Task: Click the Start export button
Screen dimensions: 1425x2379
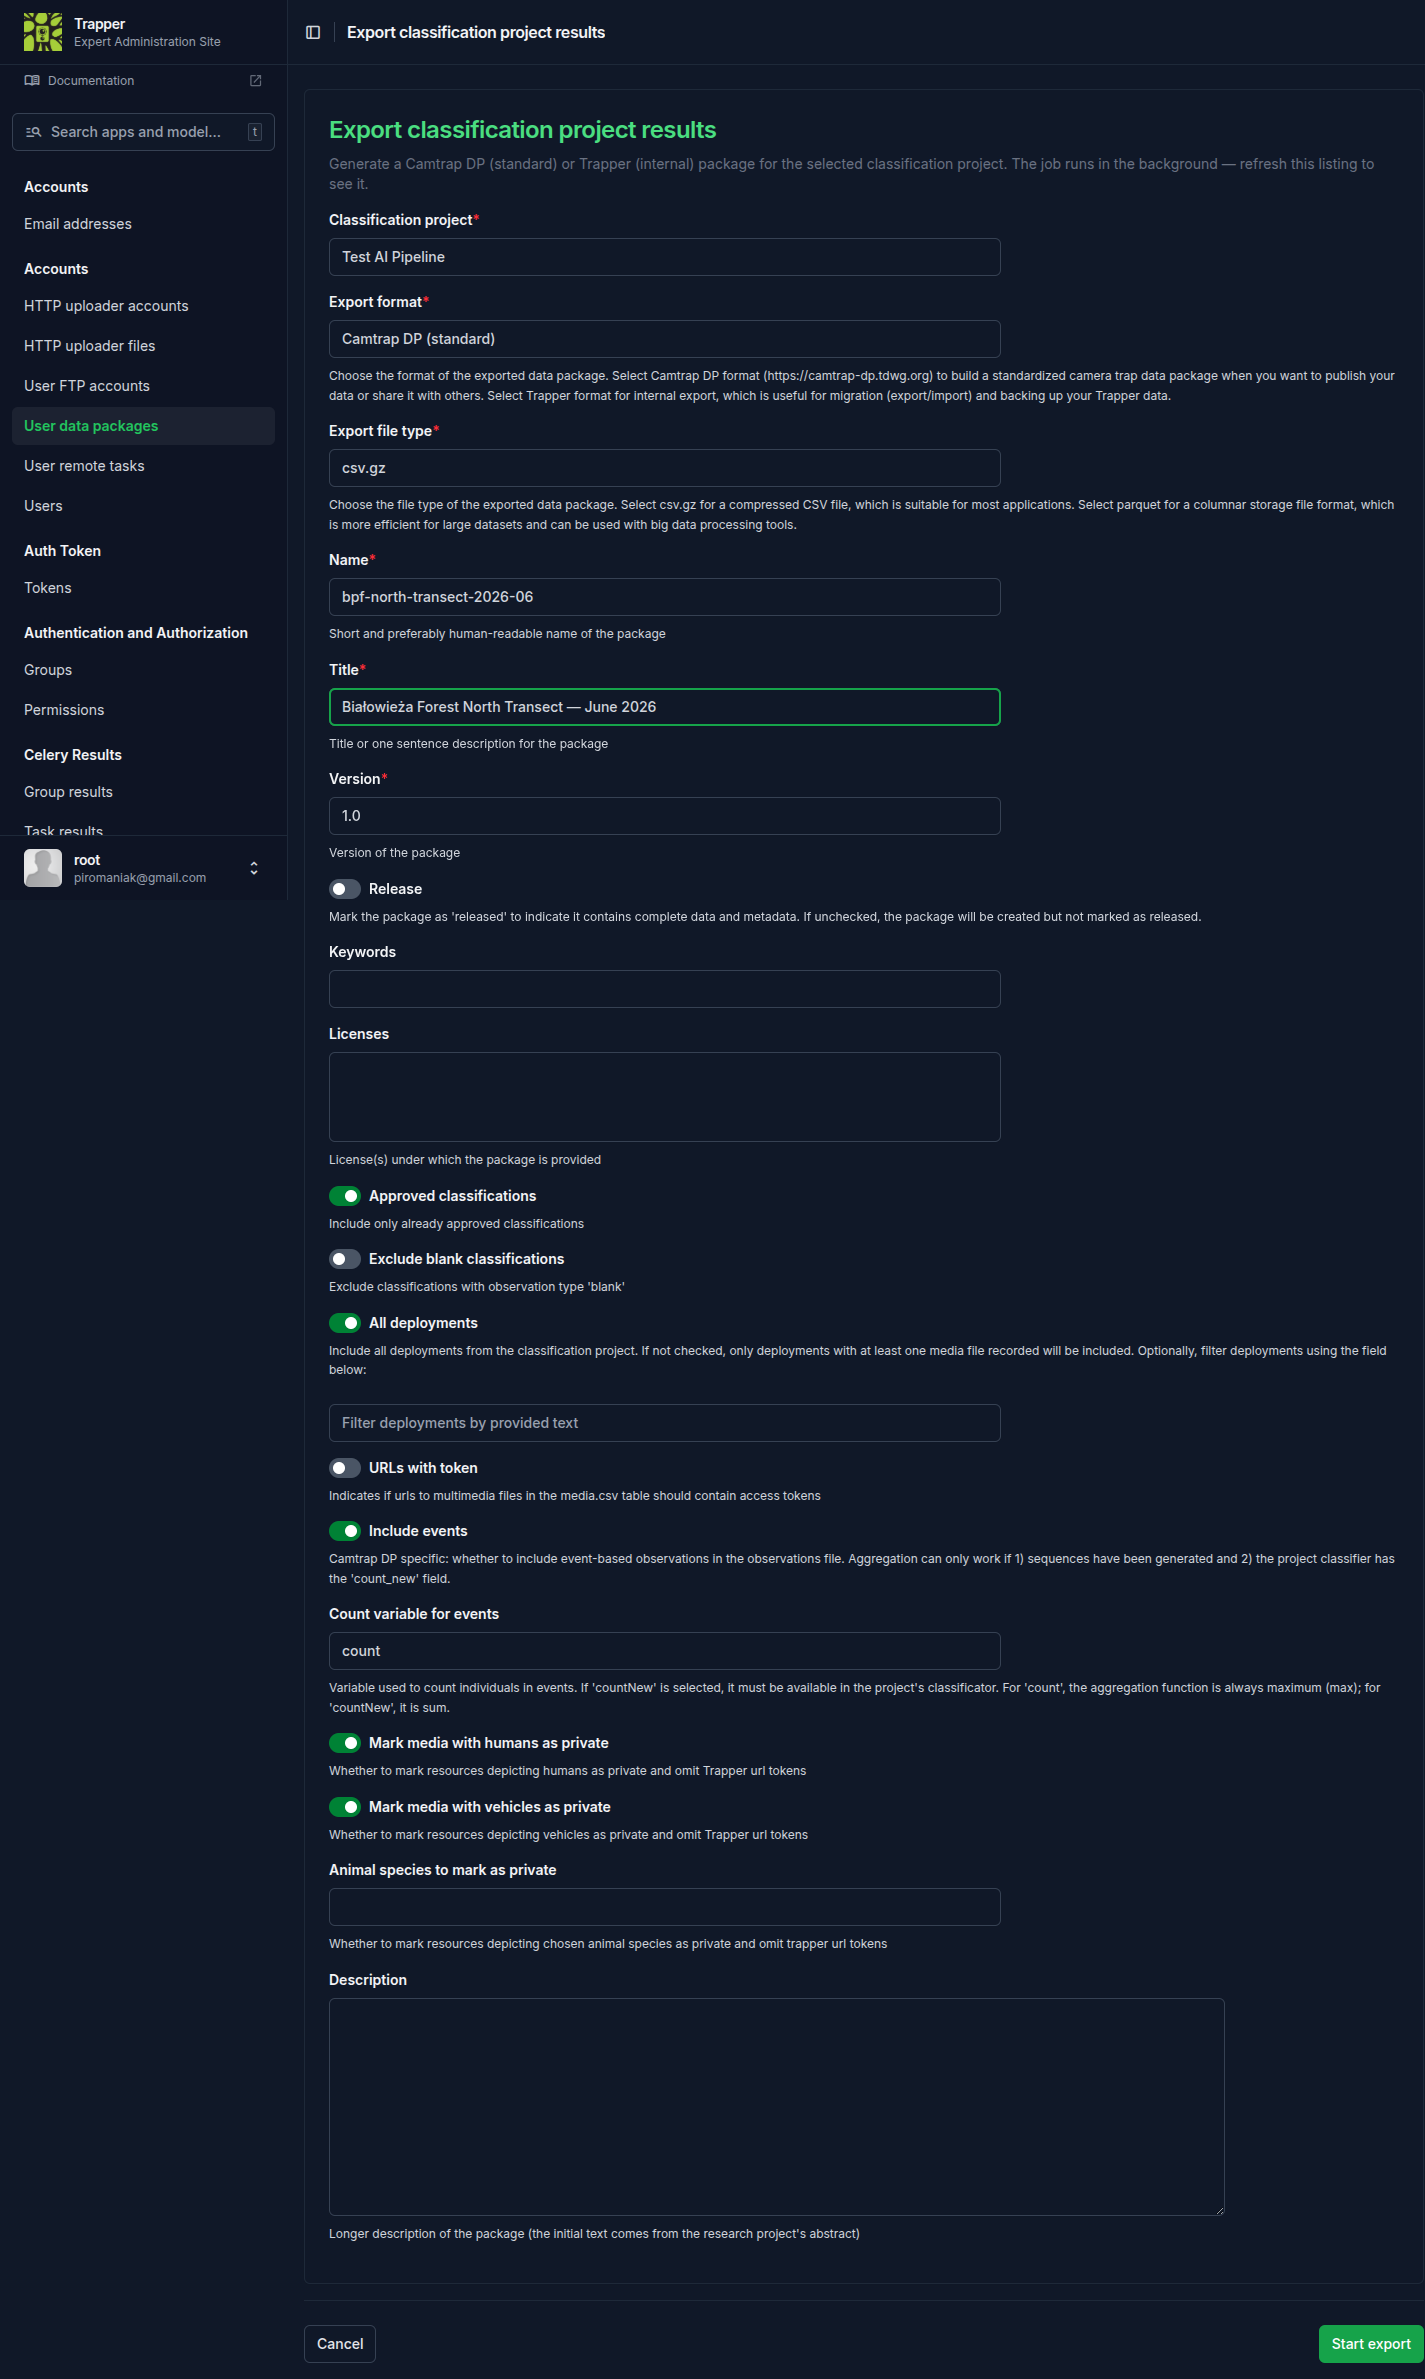Action: (1371, 2344)
